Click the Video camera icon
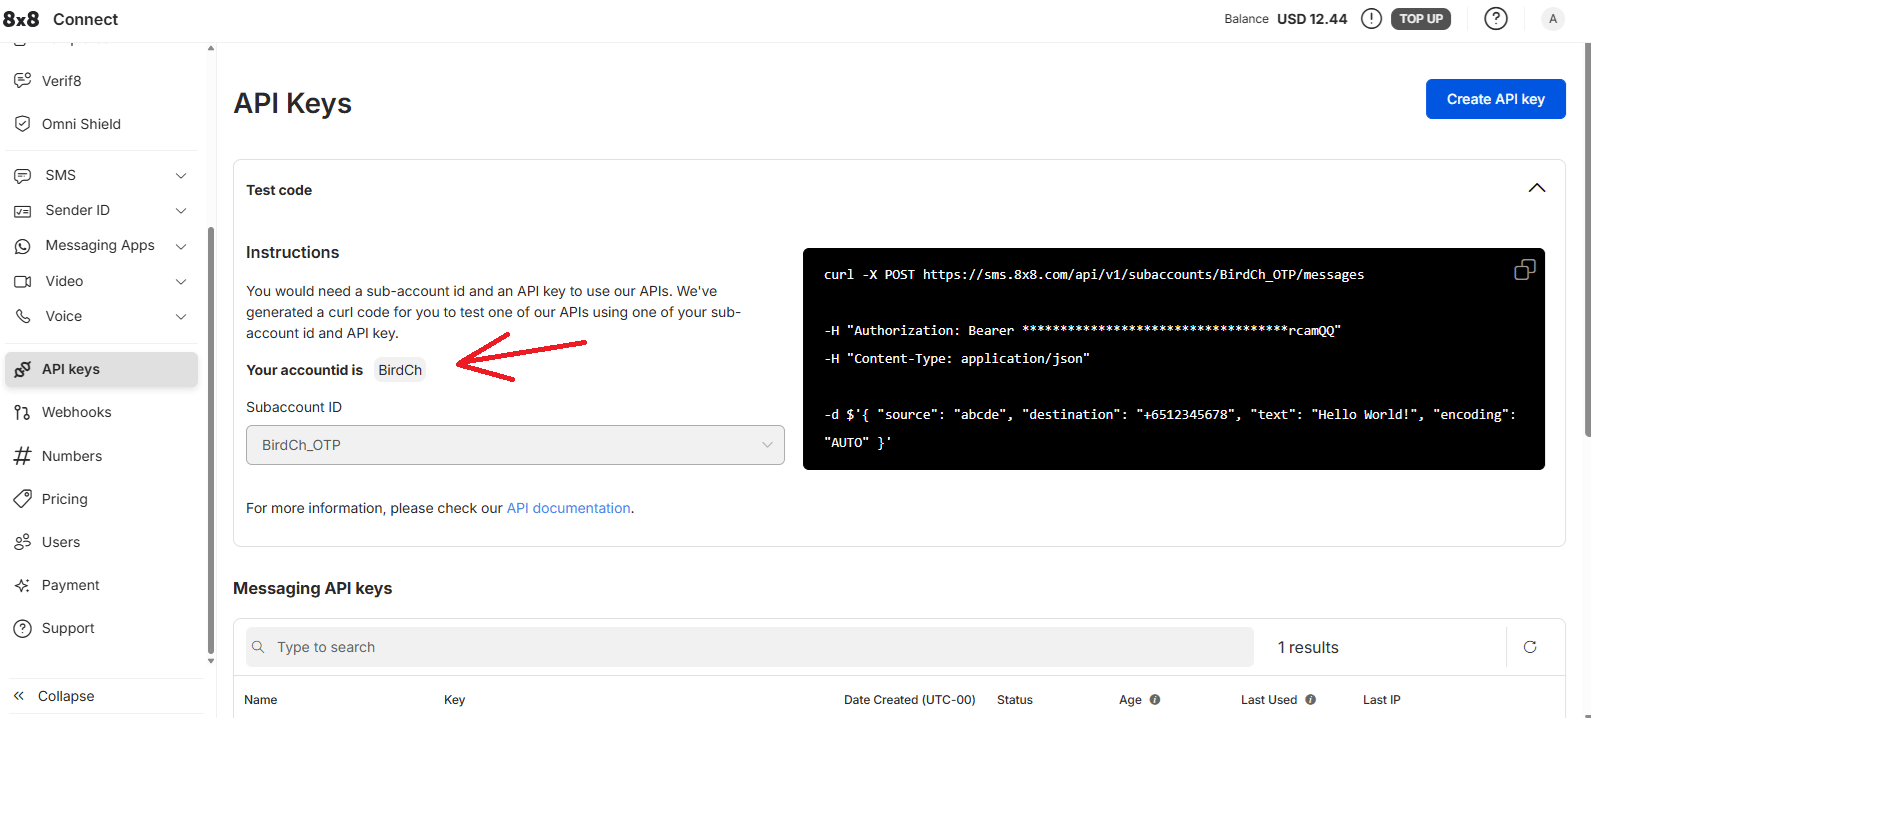The height and width of the screenshot is (829, 1879). pyautogui.click(x=22, y=282)
